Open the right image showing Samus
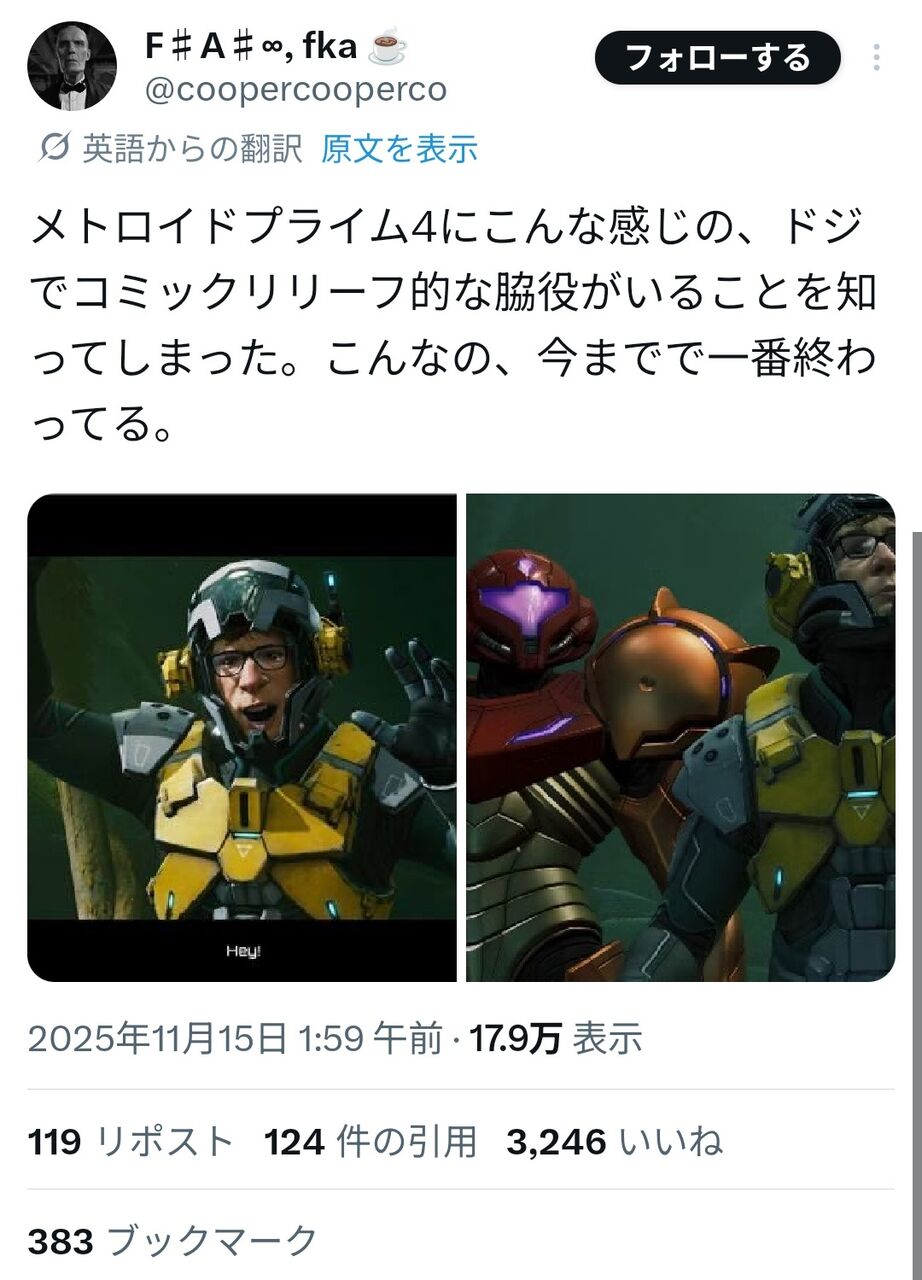 [680, 738]
